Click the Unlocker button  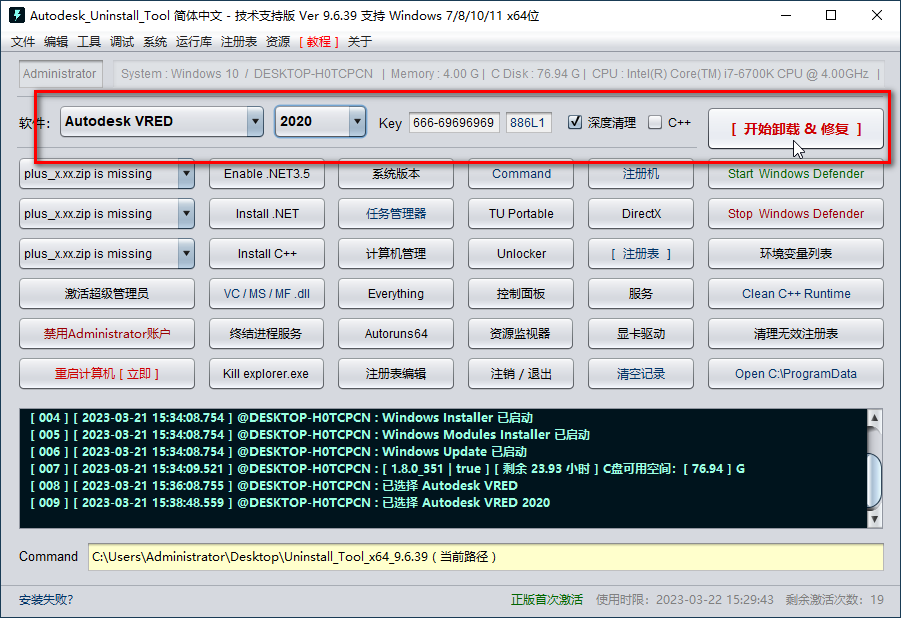[x=521, y=254]
